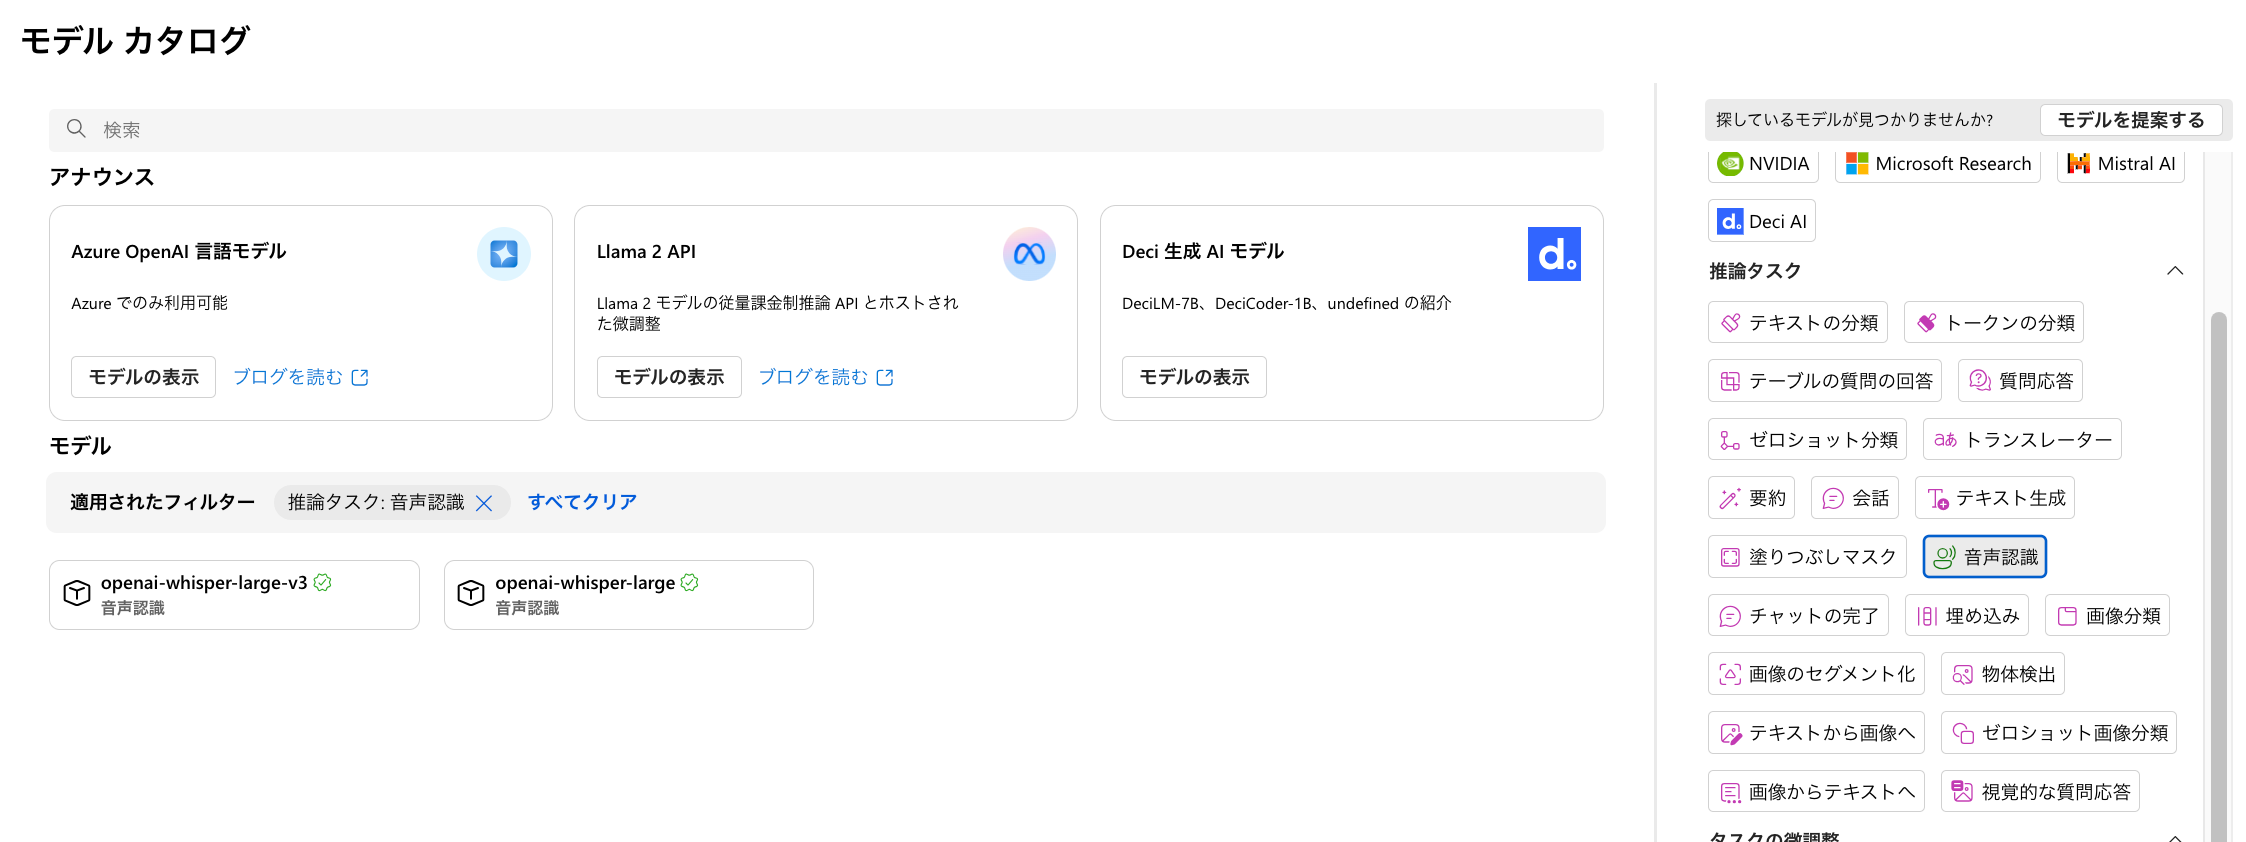
Task: Click the Azure OpenAI 言語モデル title
Action: coord(179,252)
